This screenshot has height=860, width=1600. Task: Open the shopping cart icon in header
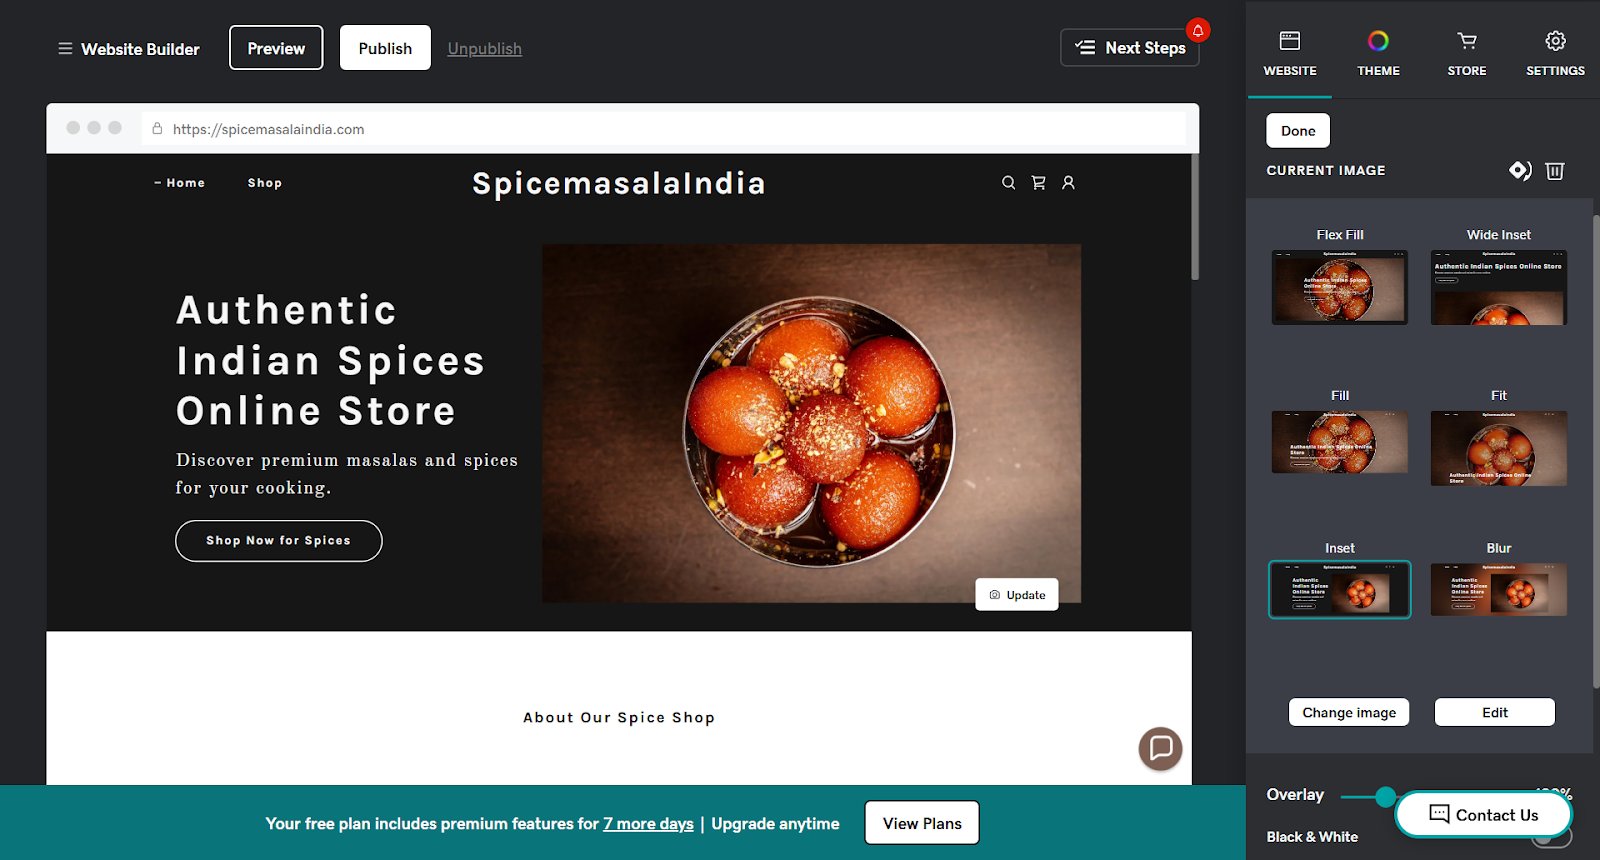[1038, 183]
